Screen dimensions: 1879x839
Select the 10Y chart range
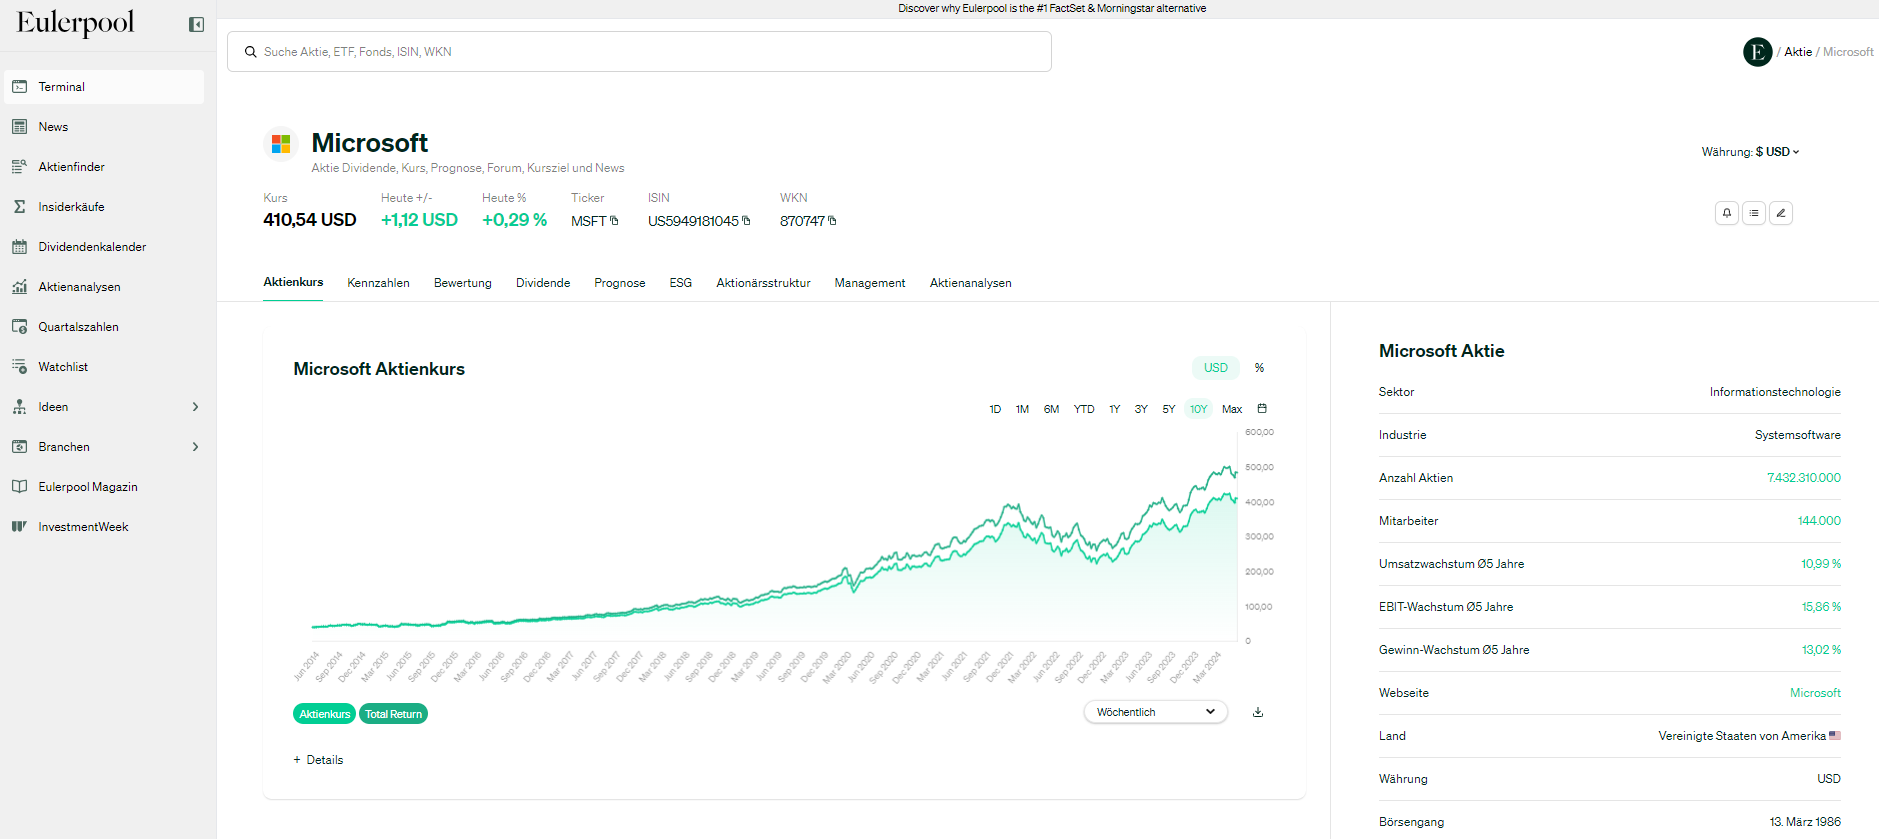coord(1198,409)
